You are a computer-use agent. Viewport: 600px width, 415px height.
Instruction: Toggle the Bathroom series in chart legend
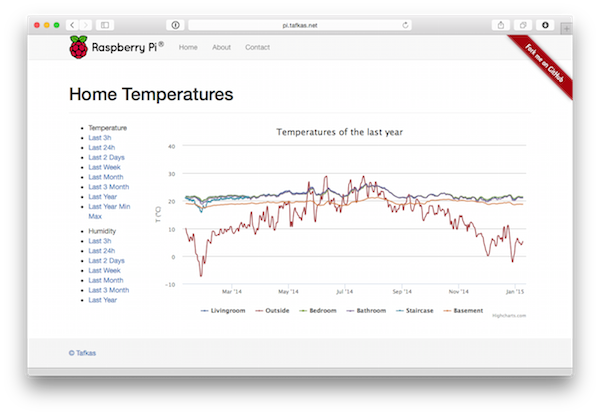tap(366, 311)
